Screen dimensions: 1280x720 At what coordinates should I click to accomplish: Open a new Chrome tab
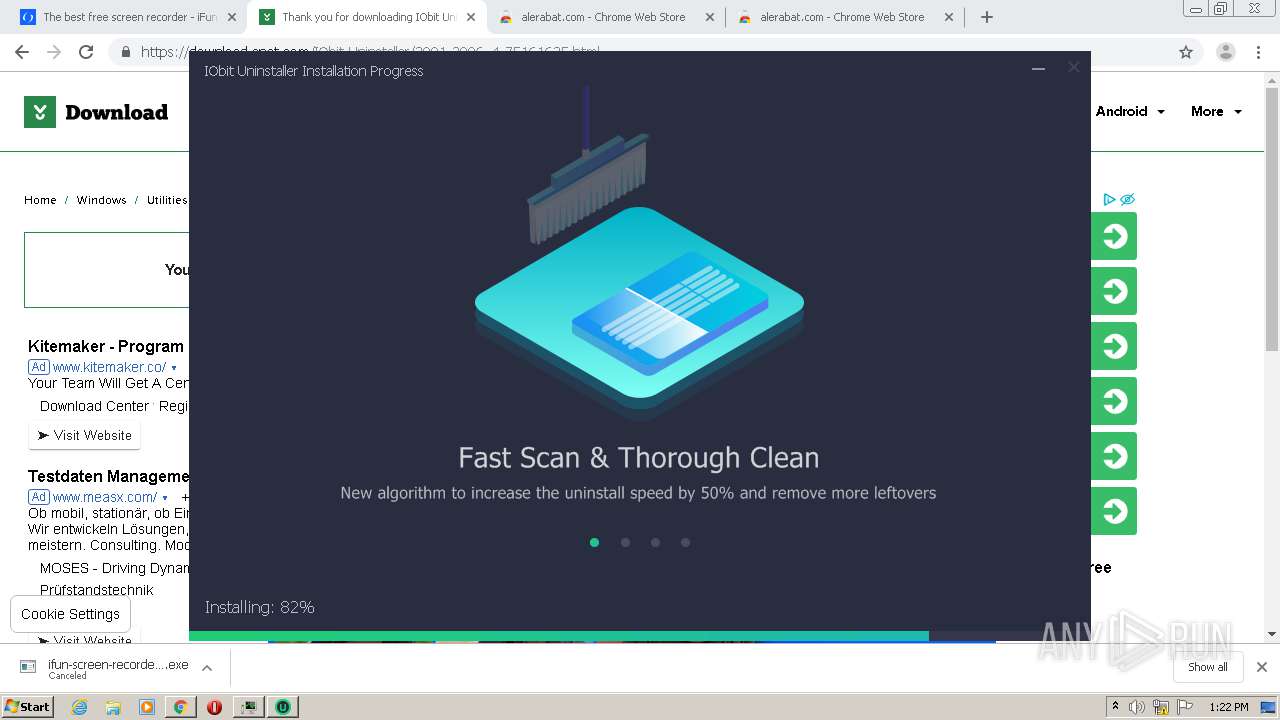[x=987, y=17]
